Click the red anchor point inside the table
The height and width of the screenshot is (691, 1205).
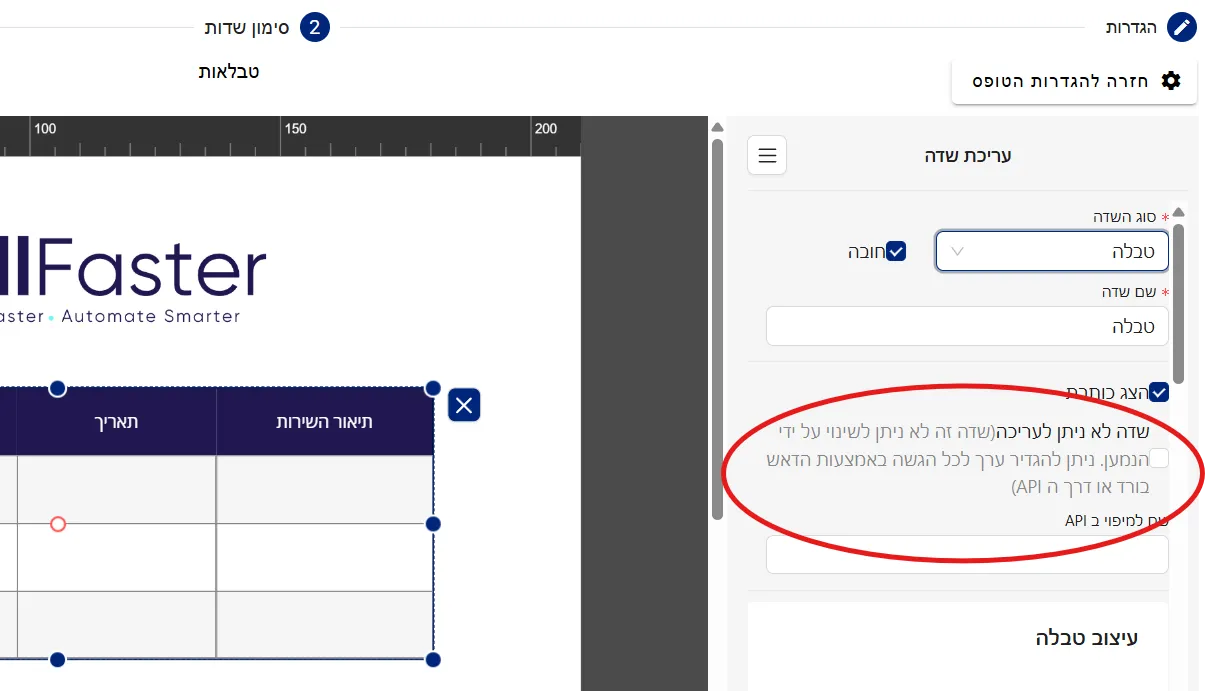point(57,523)
